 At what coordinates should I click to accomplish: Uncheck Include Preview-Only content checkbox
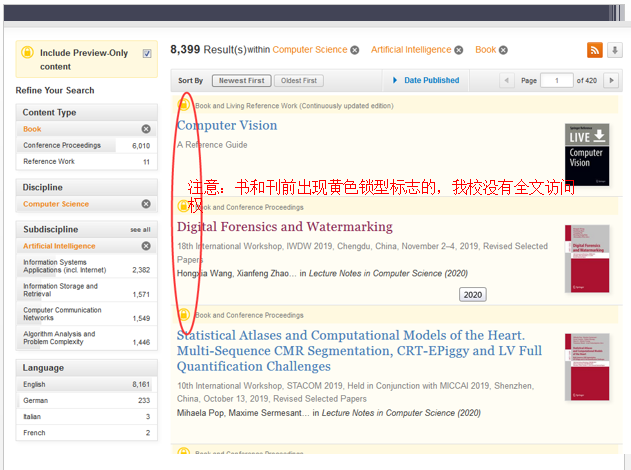coord(147,54)
